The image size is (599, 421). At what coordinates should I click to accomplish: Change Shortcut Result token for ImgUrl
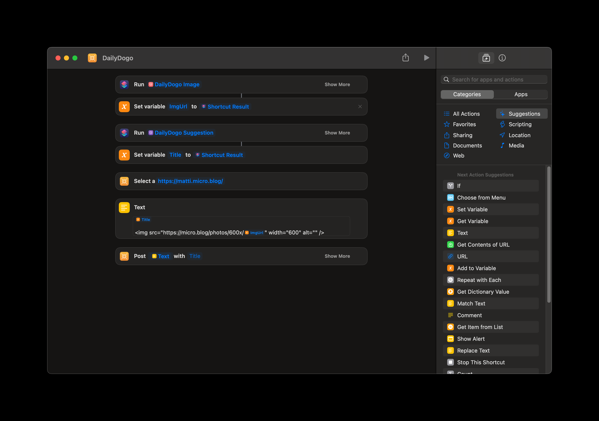point(225,107)
